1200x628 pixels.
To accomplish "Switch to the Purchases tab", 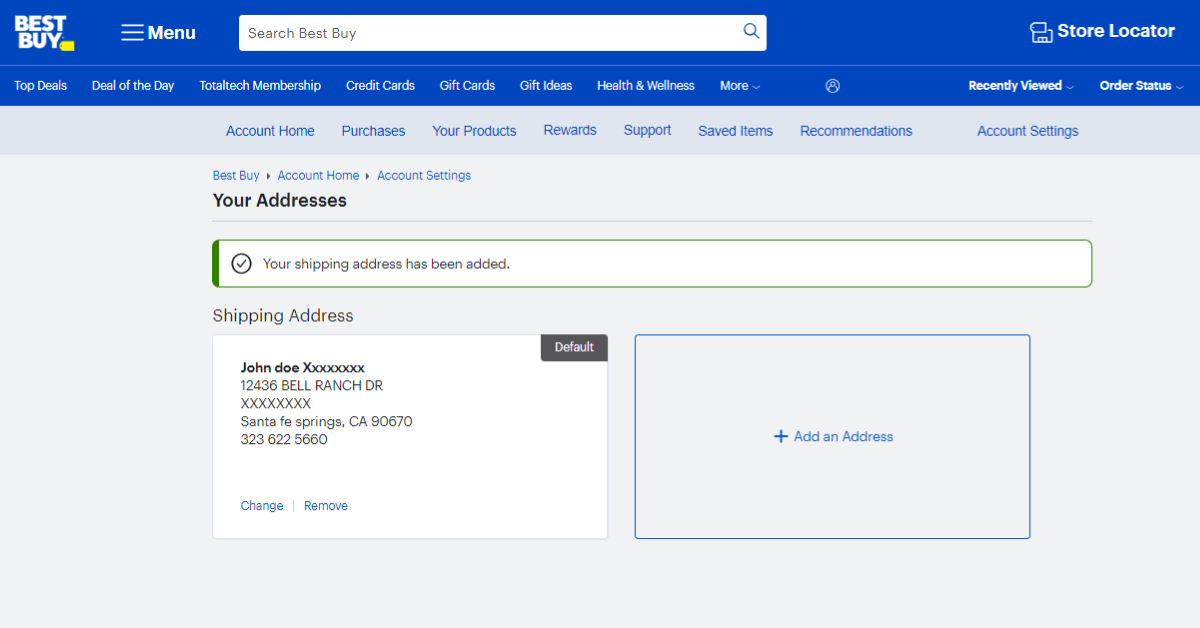I will (373, 130).
